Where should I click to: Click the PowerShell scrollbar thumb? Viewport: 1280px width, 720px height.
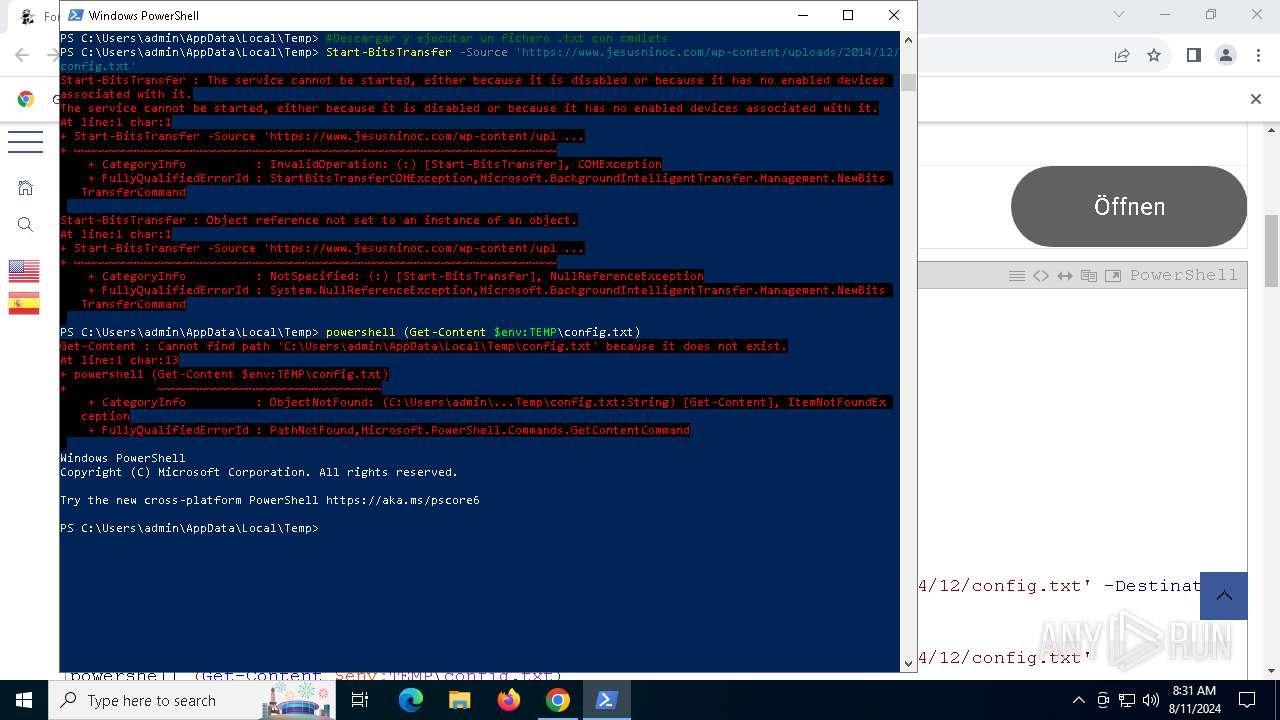(908, 82)
